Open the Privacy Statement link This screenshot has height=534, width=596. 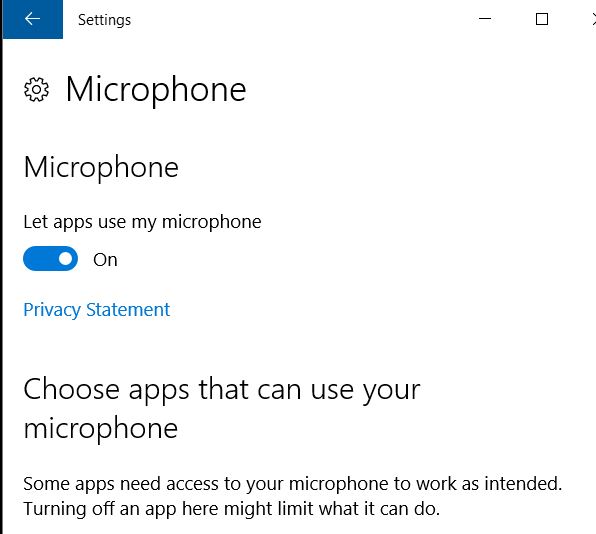tap(97, 310)
